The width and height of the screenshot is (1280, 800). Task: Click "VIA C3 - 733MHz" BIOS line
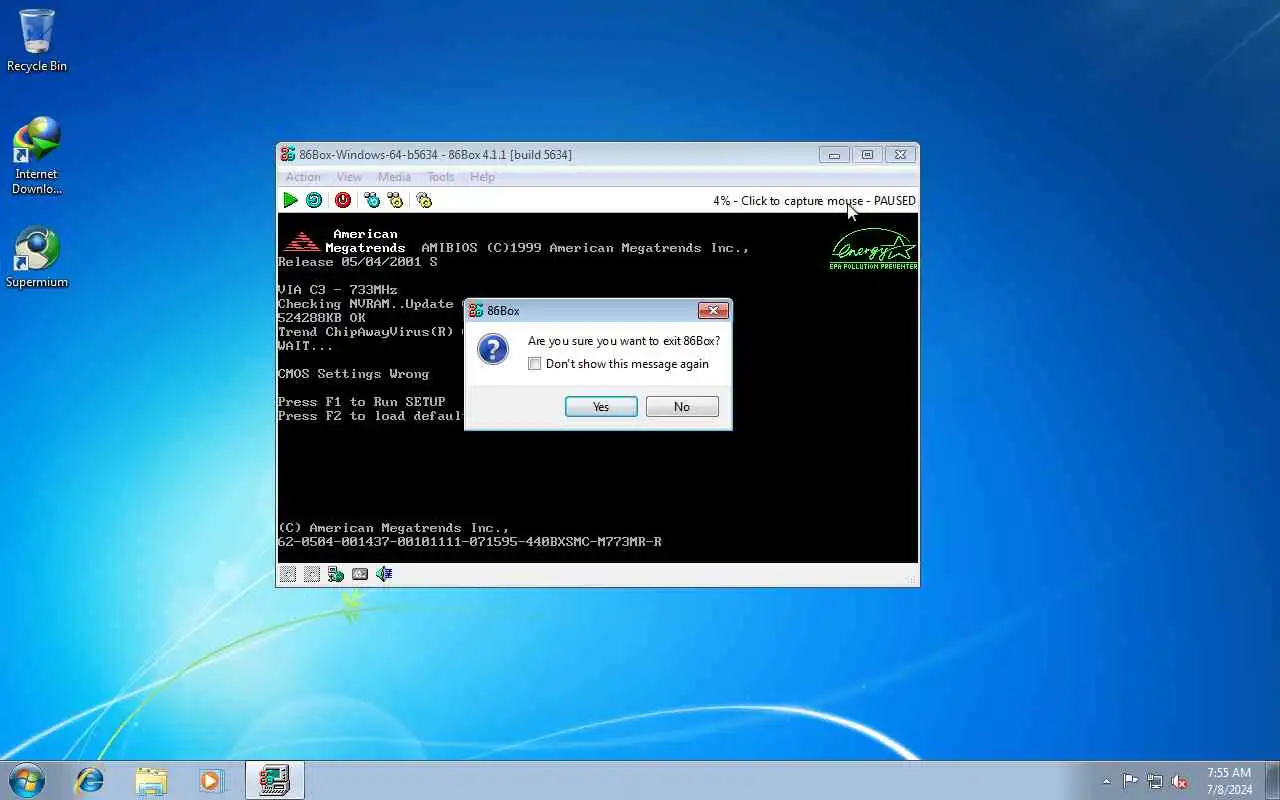(x=337, y=290)
